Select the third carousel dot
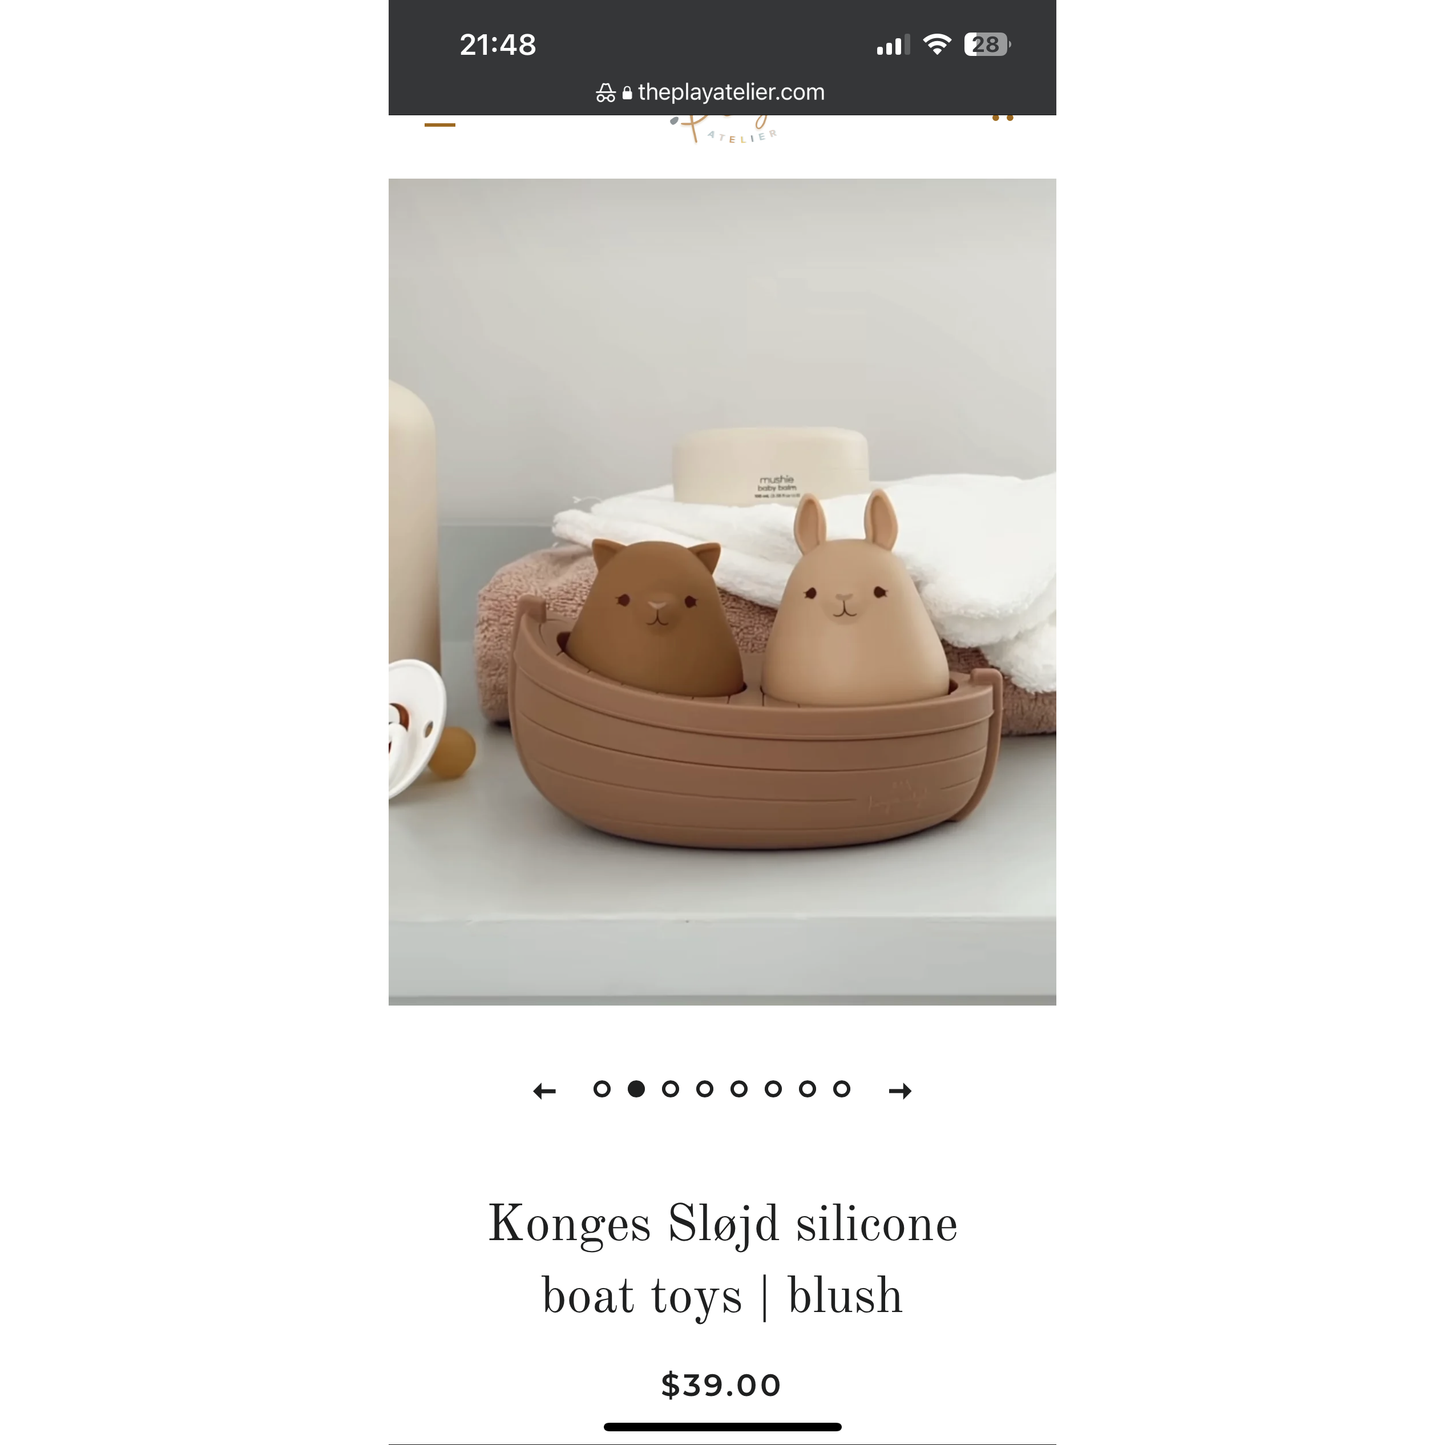The width and height of the screenshot is (1445, 1445). pyautogui.click(x=671, y=1089)
